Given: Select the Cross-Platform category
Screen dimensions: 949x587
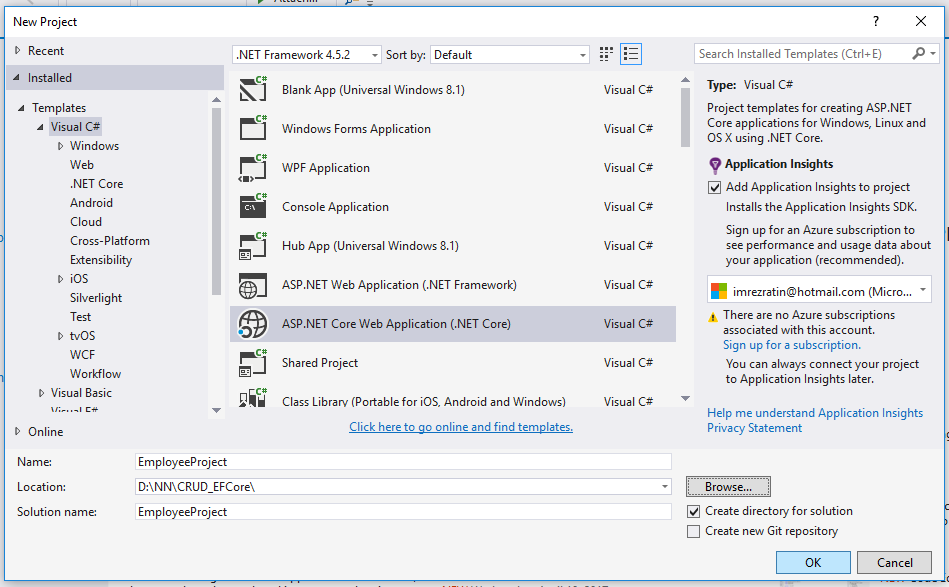Looking at the screenshot, I should 110,241.
